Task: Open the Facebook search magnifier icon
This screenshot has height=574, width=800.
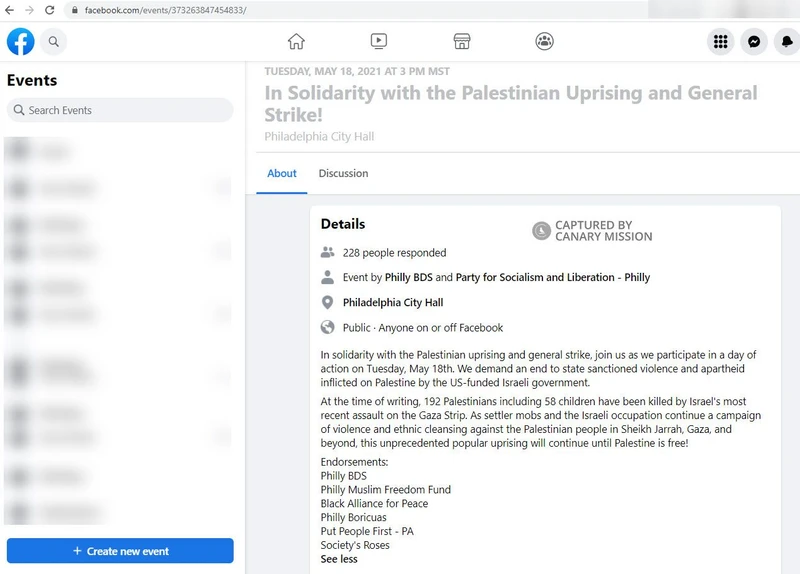Action: (54, 42)
